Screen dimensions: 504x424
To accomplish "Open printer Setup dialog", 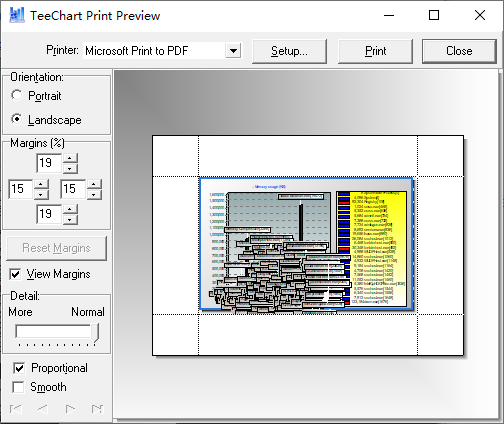I will point(289,51).
